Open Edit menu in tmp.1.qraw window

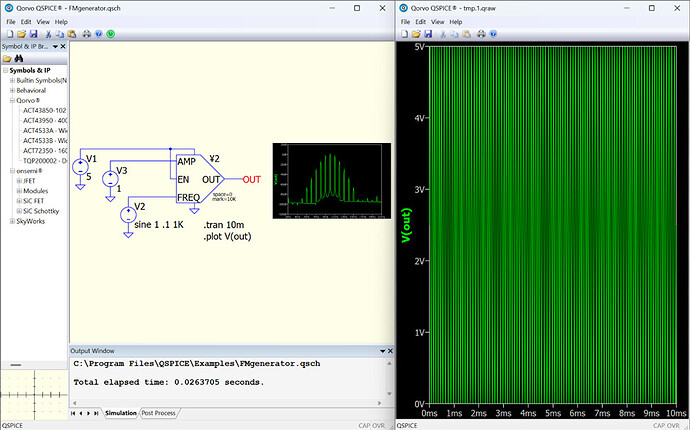421,22
